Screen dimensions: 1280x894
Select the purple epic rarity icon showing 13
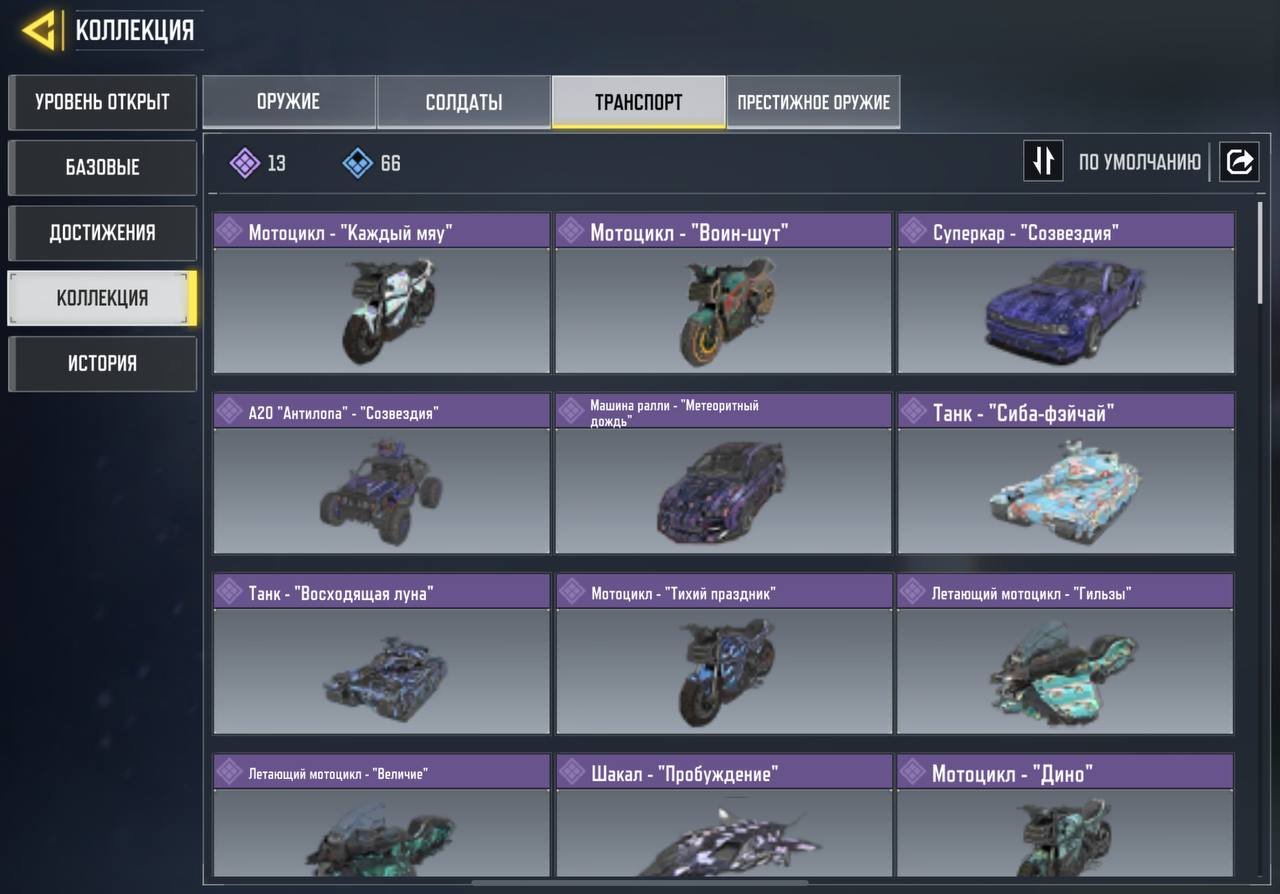245,162
